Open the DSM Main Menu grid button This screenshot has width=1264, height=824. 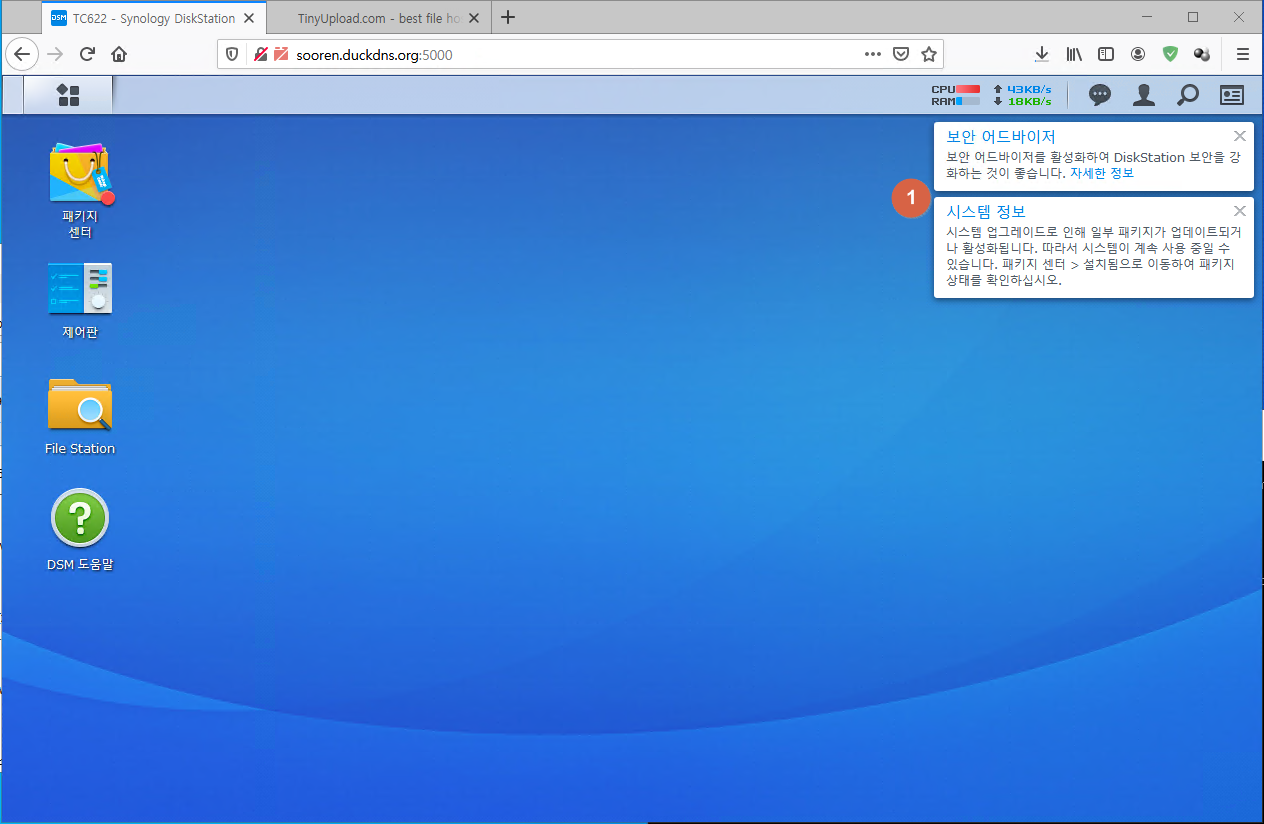(68, 95)
